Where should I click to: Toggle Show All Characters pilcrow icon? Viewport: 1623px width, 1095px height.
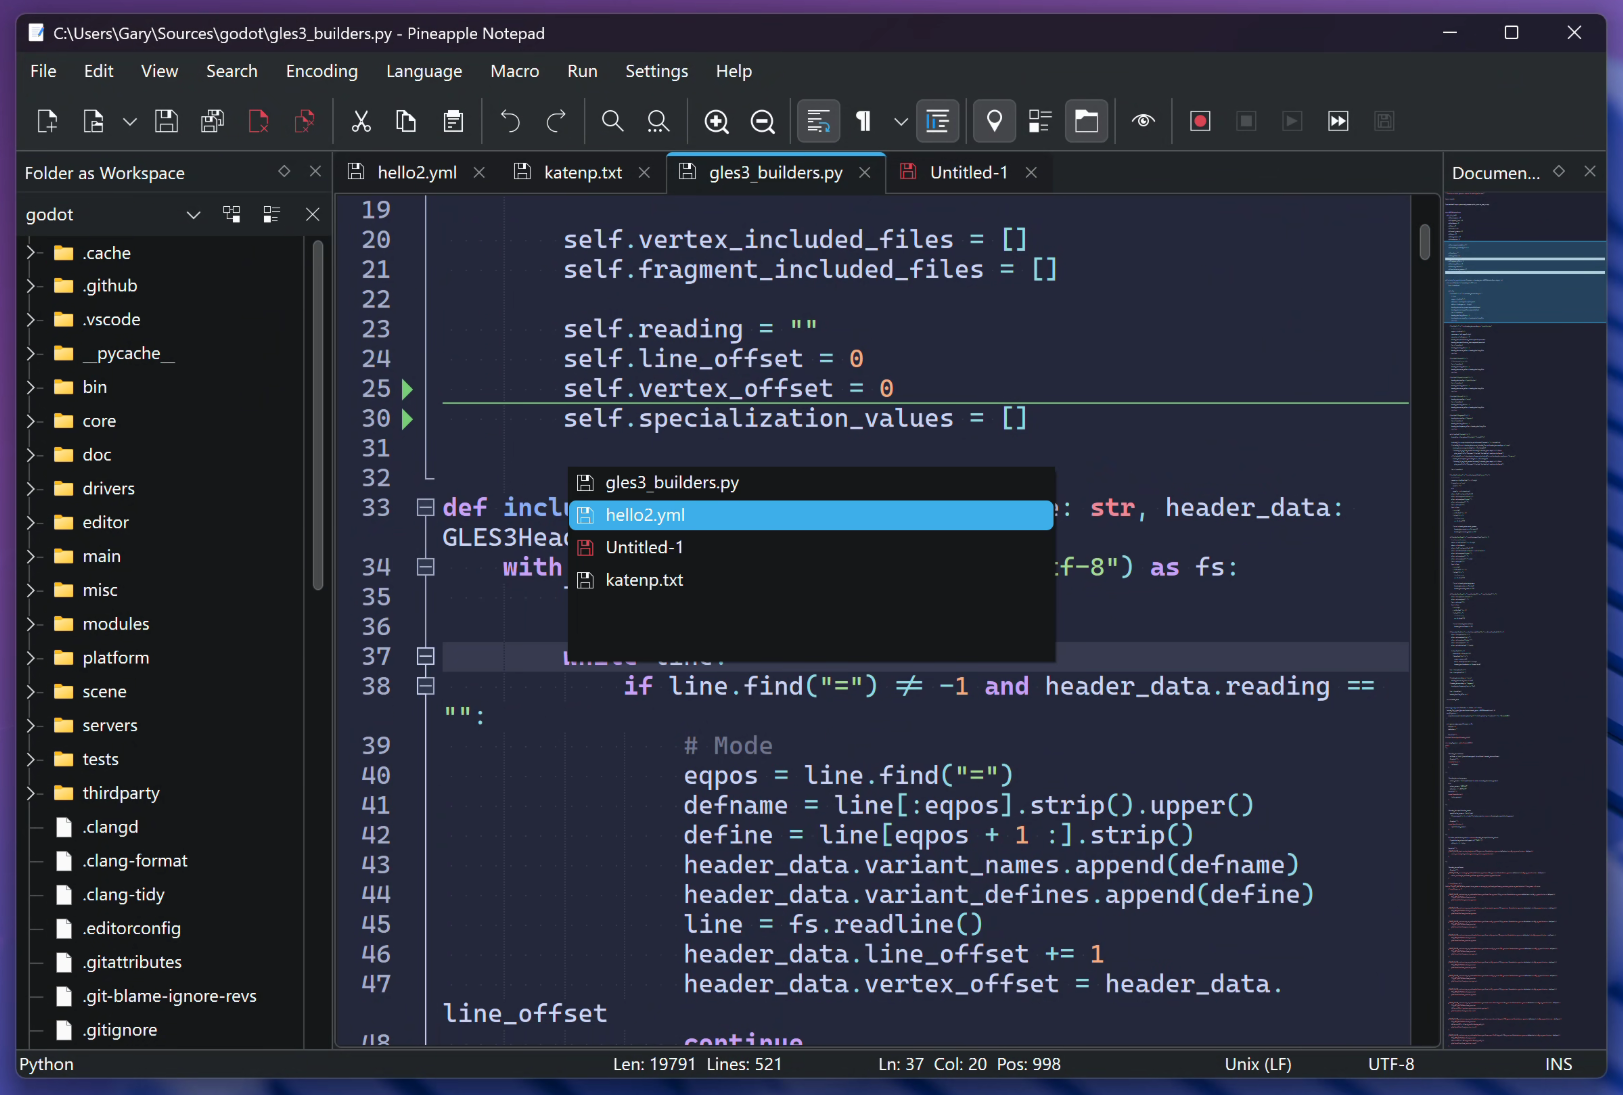click(x=864, y=121)
